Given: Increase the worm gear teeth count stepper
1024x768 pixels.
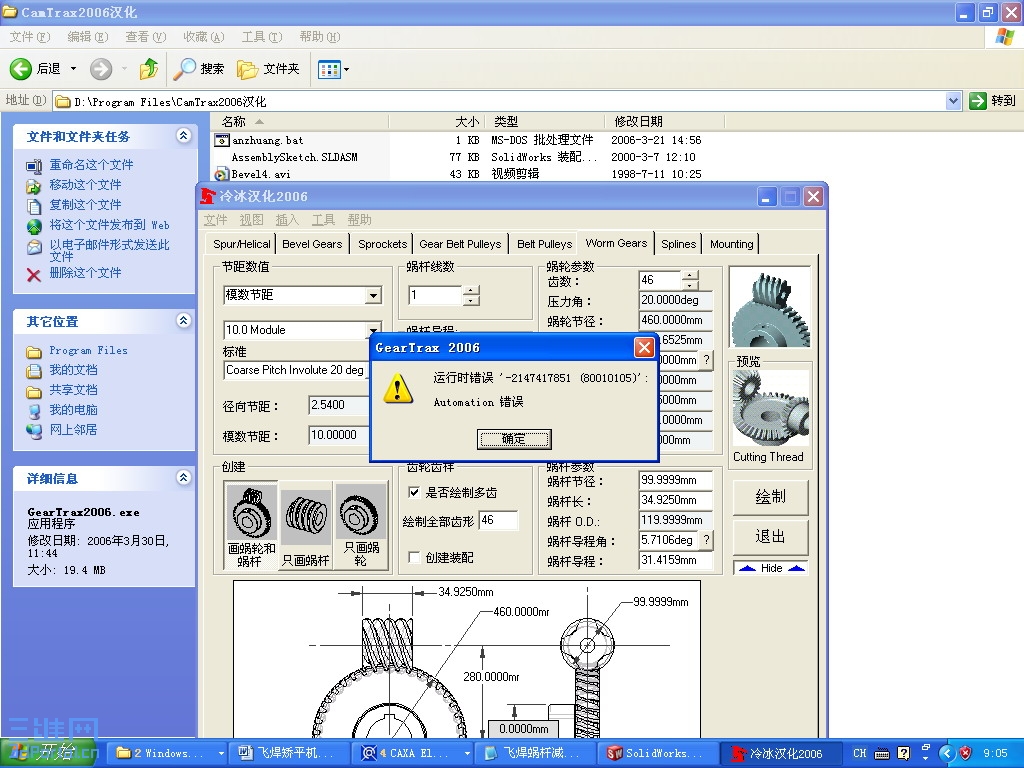Looking at the screenshot, I should click(690, 275).
